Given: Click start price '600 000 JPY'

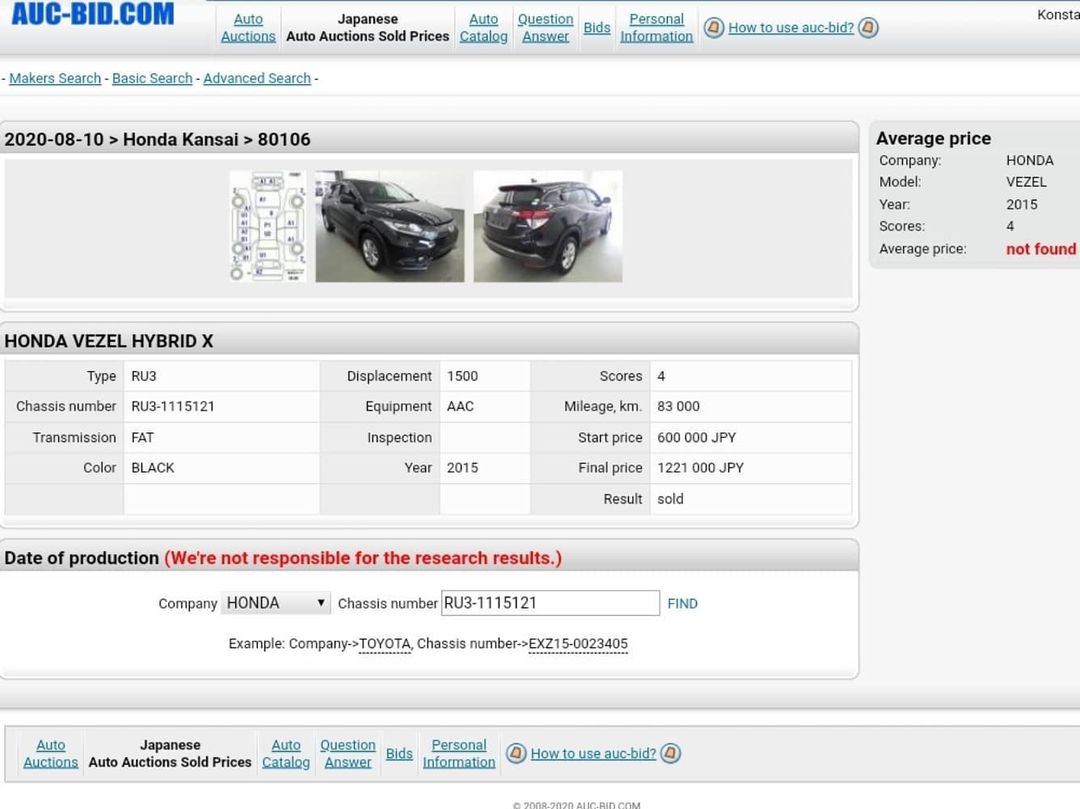Looking at the screenshot, I should tap(696, 437).
